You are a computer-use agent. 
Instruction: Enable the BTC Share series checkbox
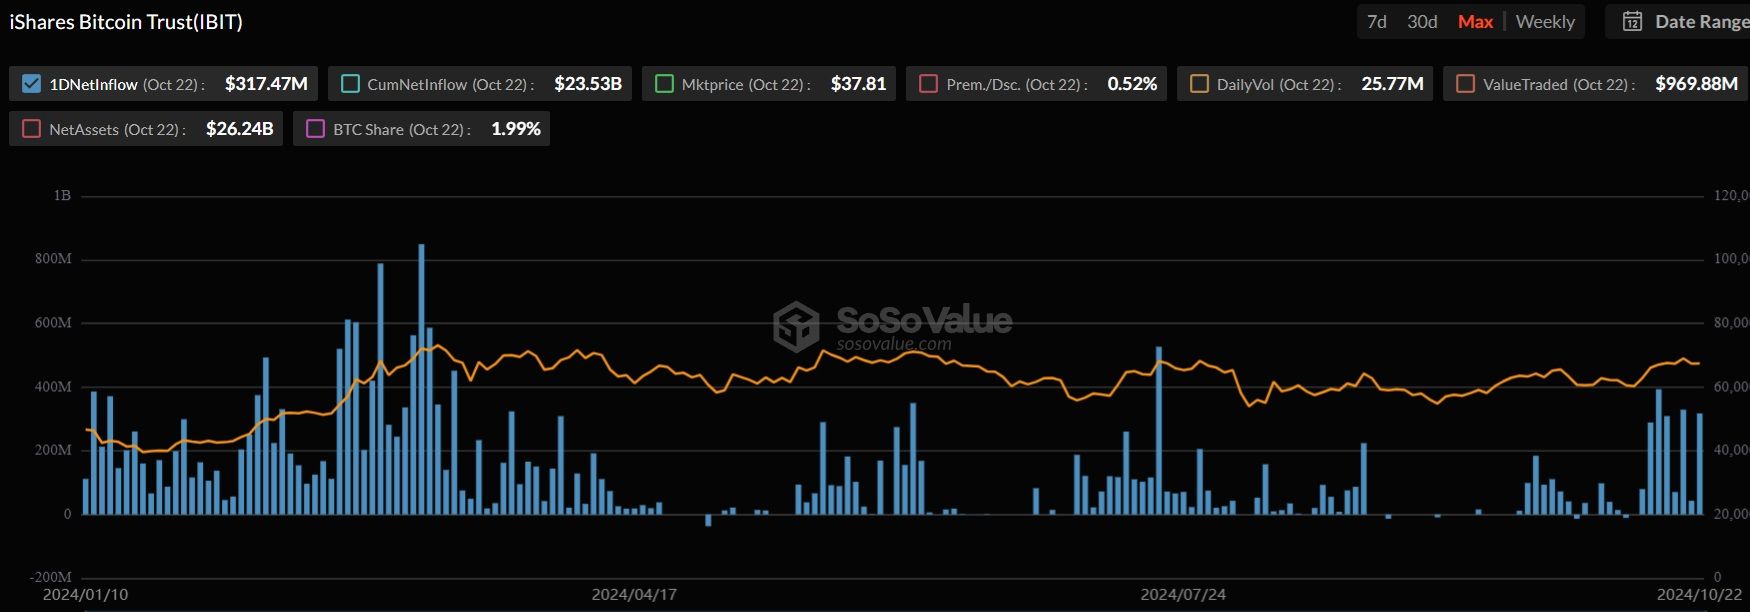pyautogui.click(x=315, y=129)
